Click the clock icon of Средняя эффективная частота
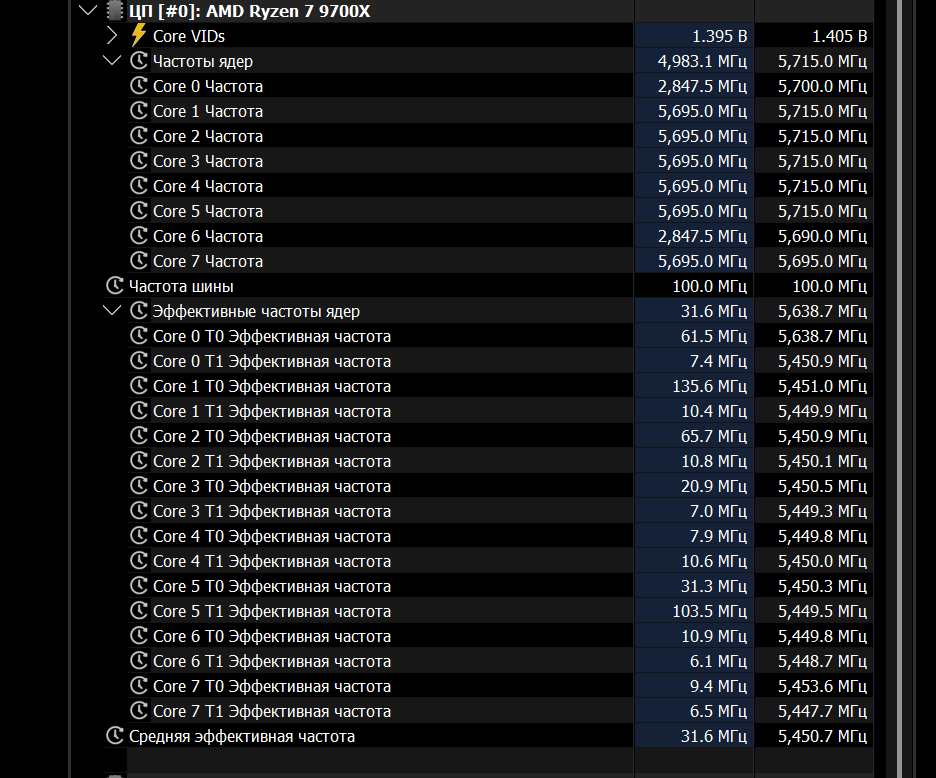 click(115, 736)
